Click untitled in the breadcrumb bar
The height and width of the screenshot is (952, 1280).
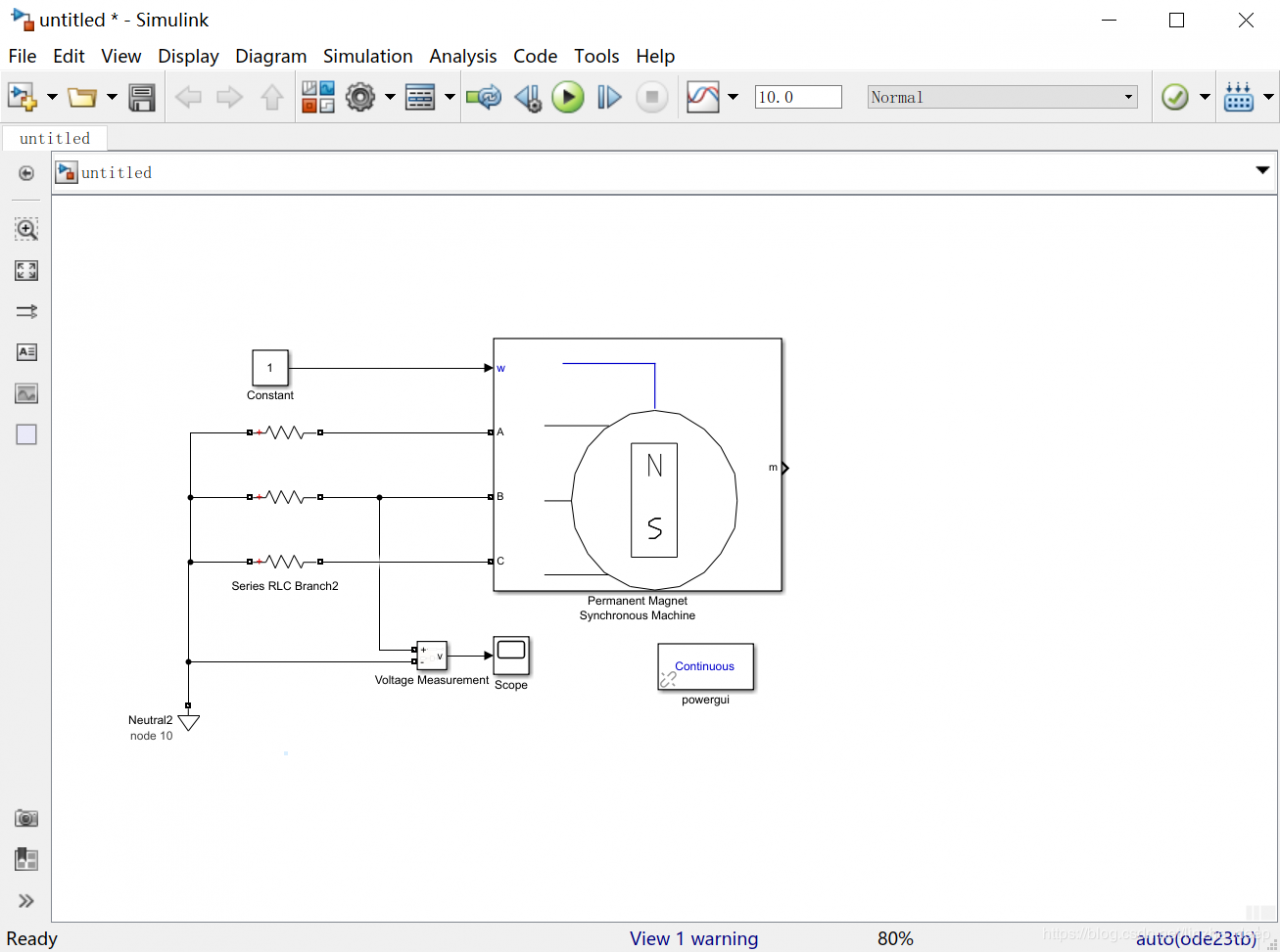(x=116, y=173)
